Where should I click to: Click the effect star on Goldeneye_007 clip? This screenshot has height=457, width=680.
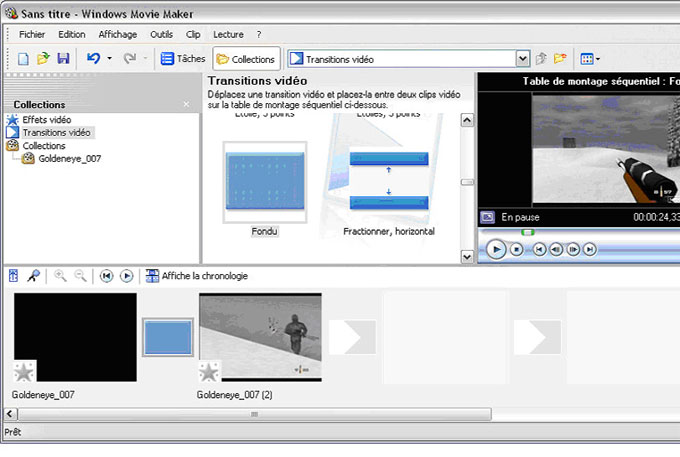(x=23, y=372)
